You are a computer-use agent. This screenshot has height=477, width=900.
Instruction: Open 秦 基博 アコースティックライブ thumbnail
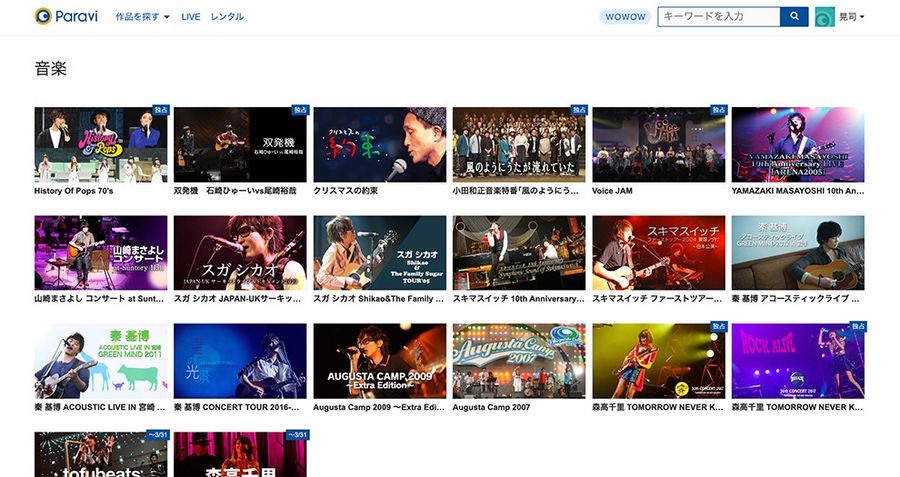[x=798, y=253]
